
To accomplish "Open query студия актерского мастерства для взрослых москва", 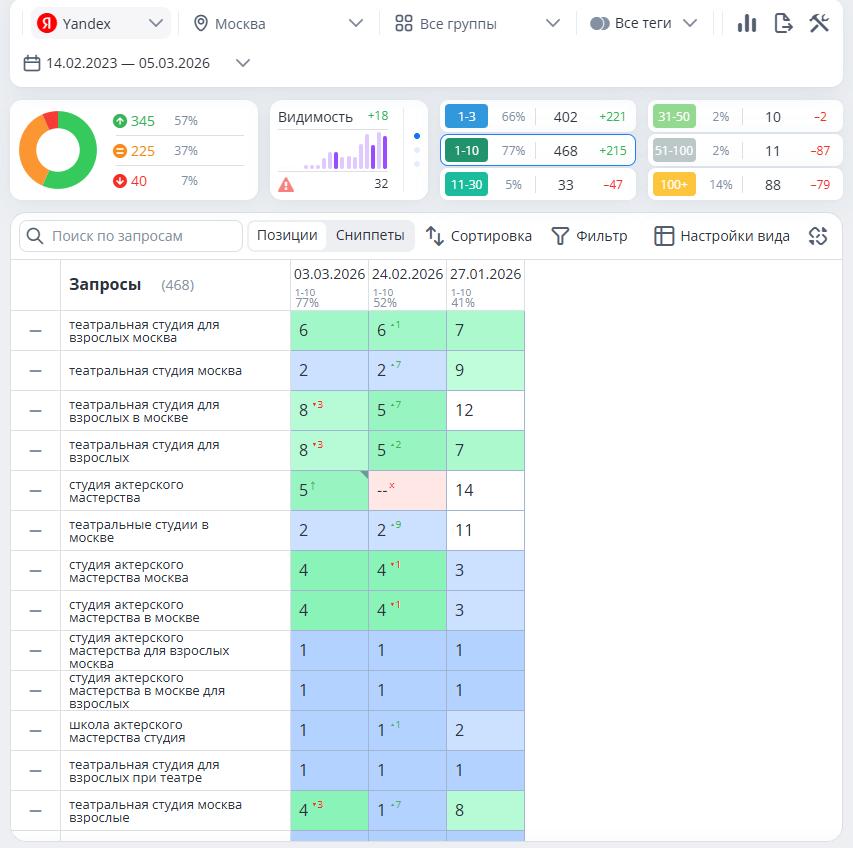I will pos(149,651).
